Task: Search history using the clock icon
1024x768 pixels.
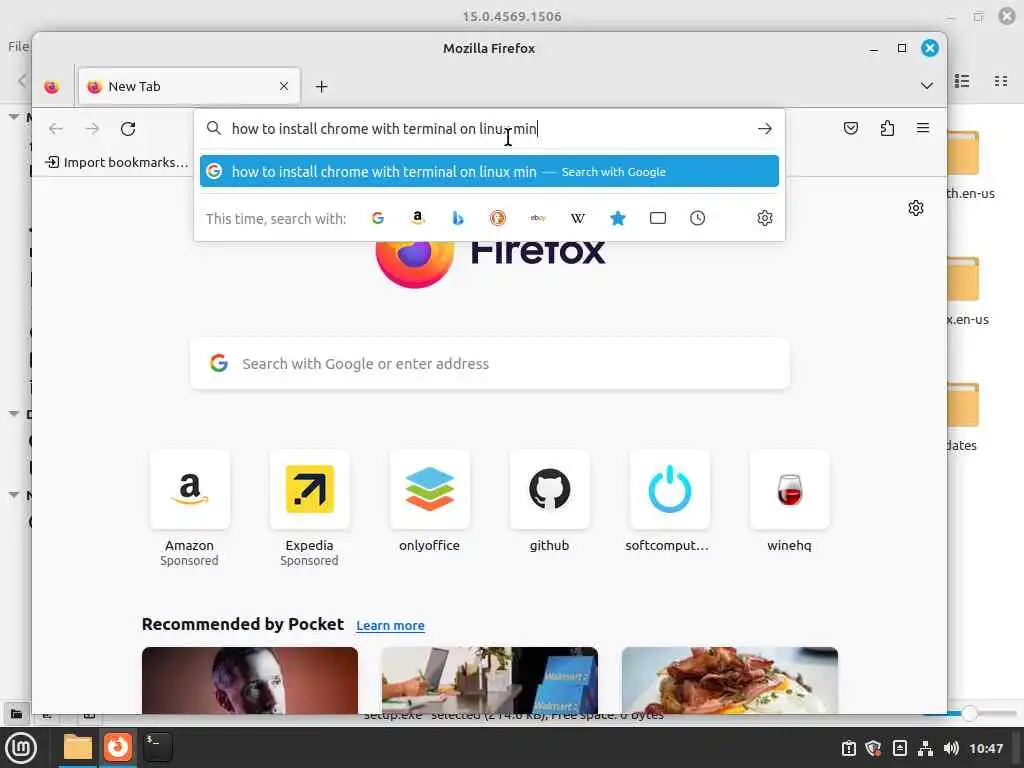Action: pyautogui.click(x=697, y=218)
